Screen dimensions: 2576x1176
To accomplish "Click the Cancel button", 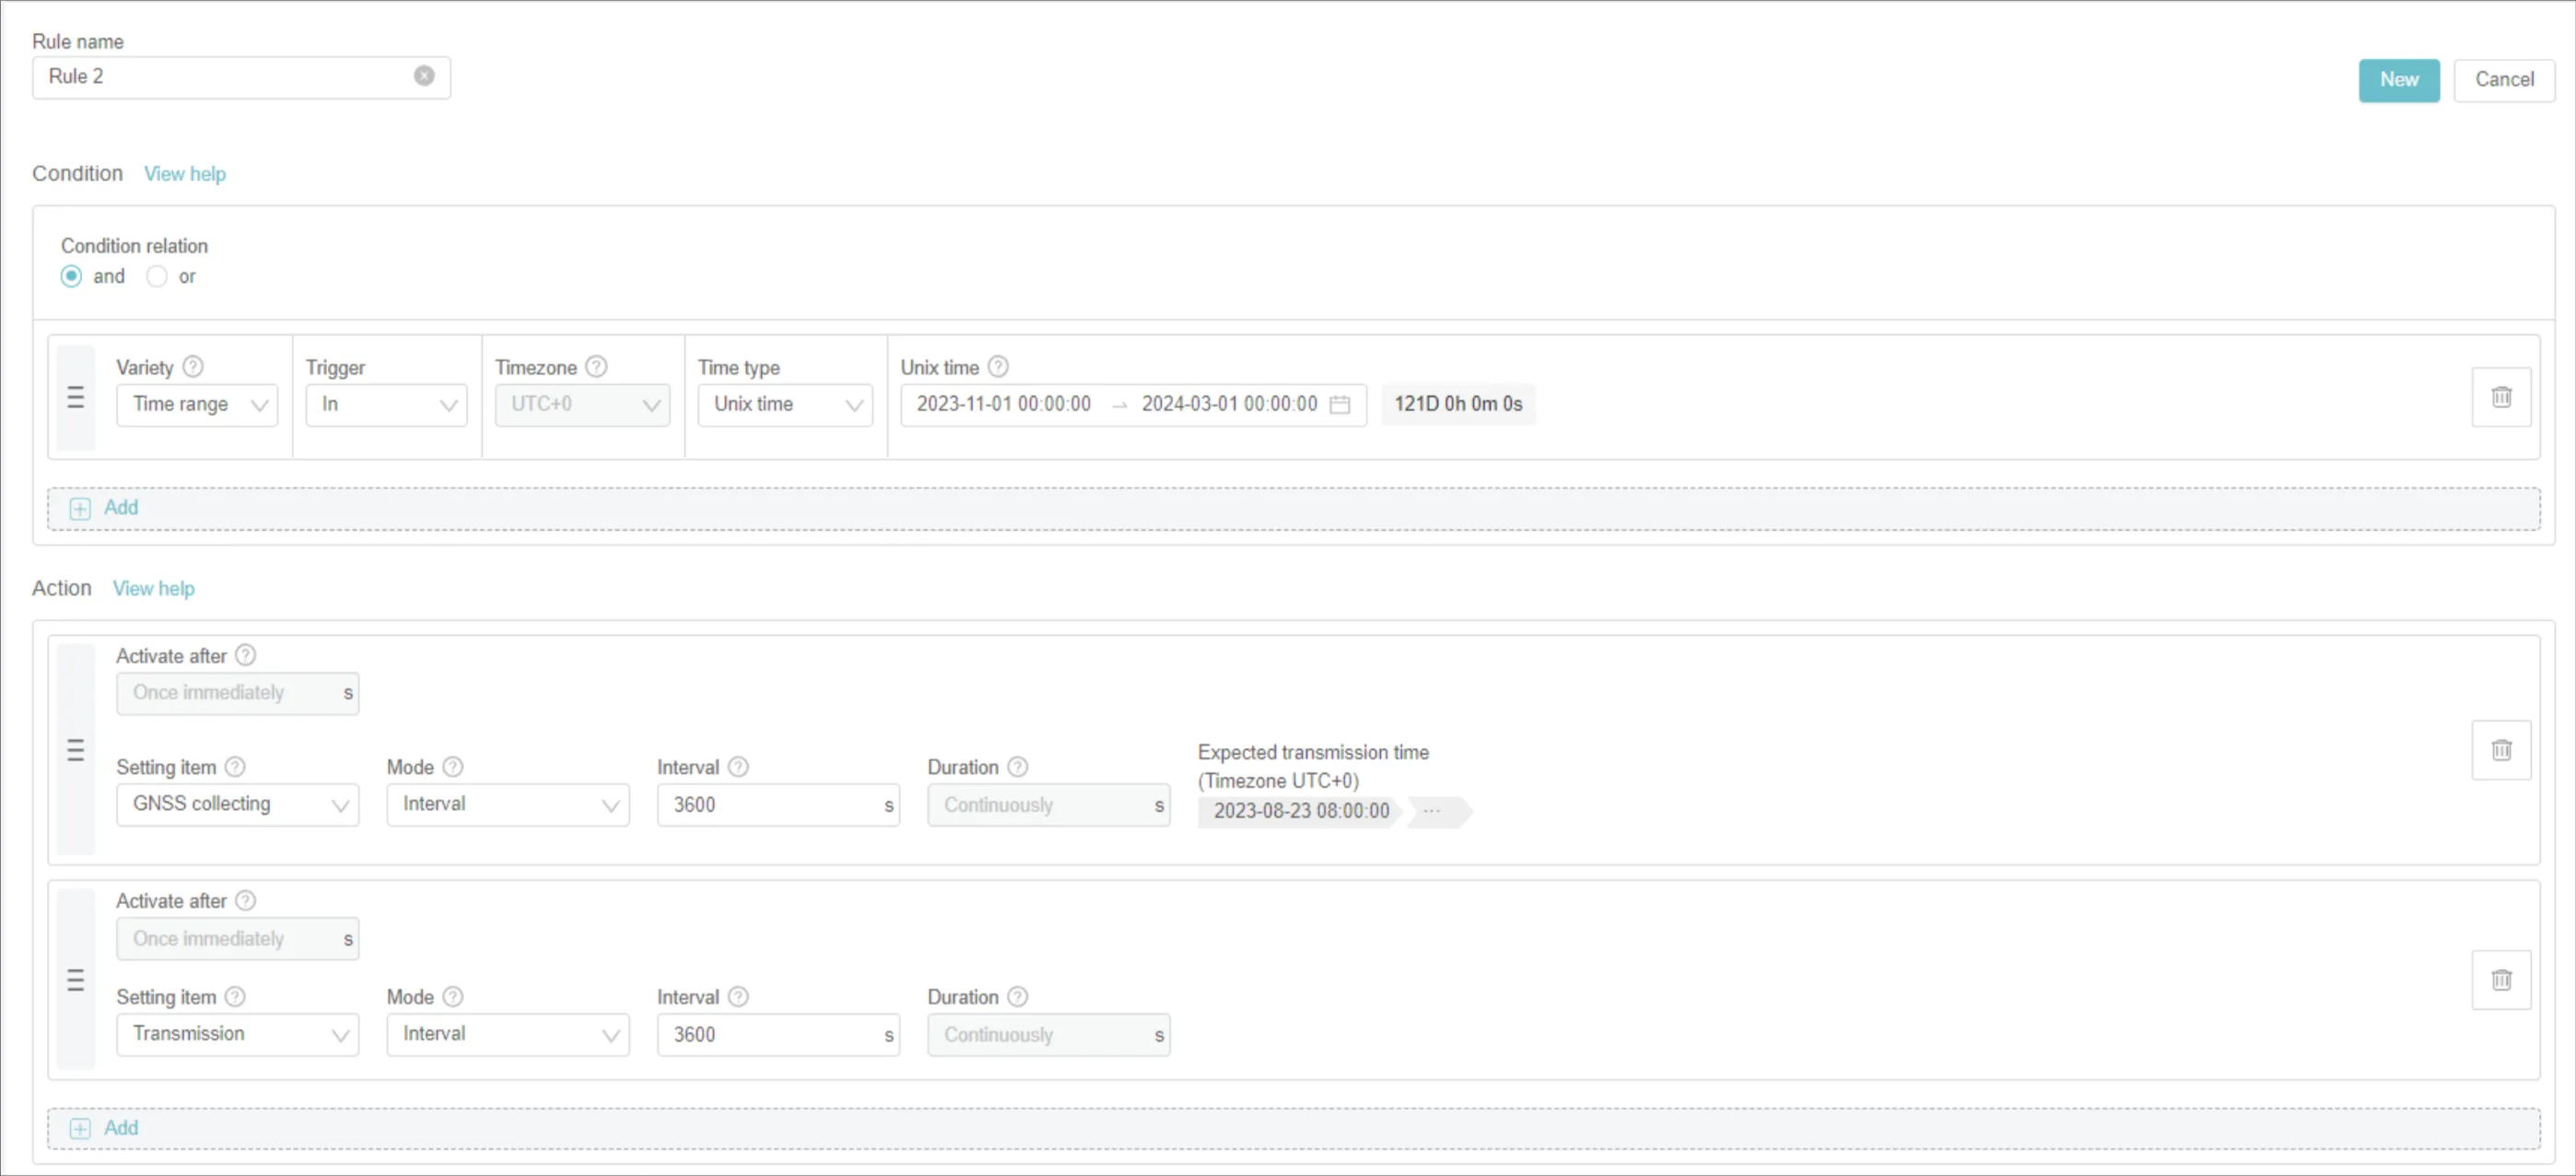I will point(2503,80).
